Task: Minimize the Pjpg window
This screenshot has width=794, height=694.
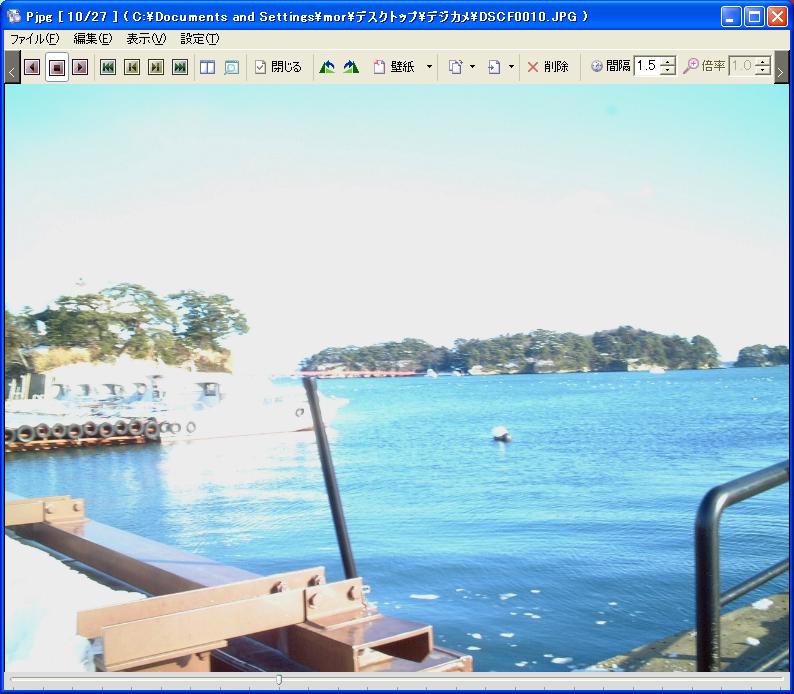Action: point(730,17)
